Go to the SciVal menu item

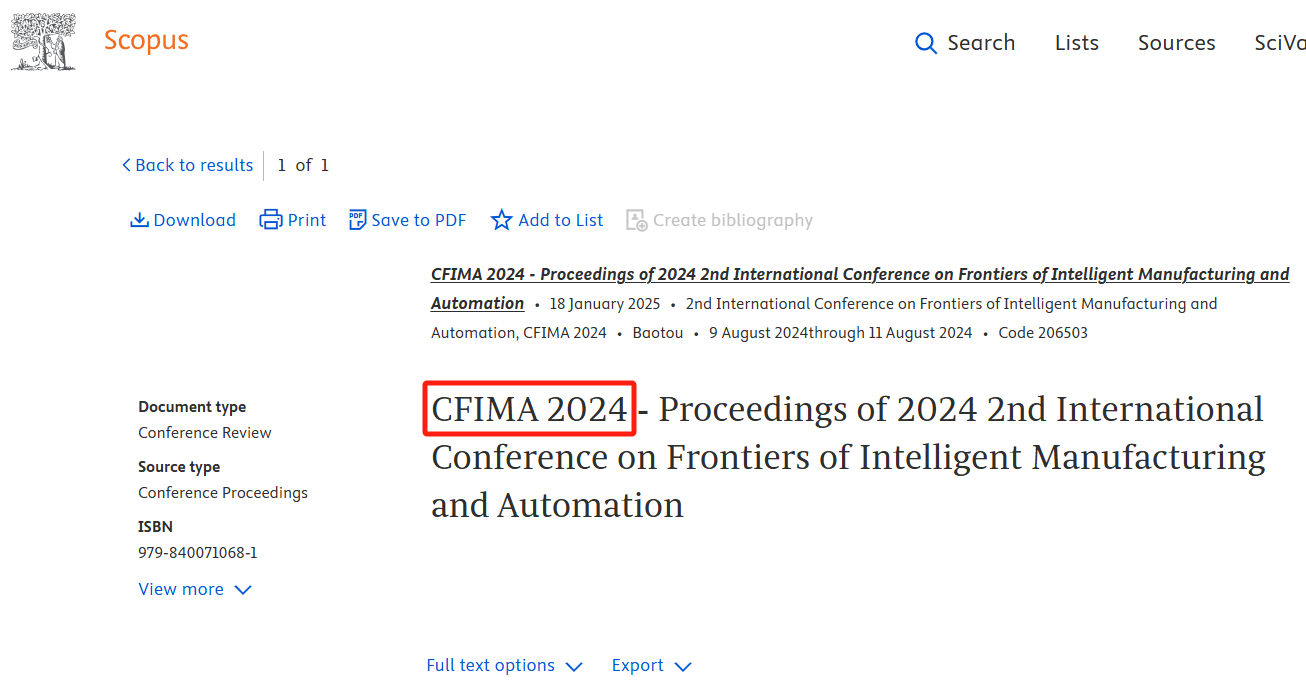(1280, 43)
